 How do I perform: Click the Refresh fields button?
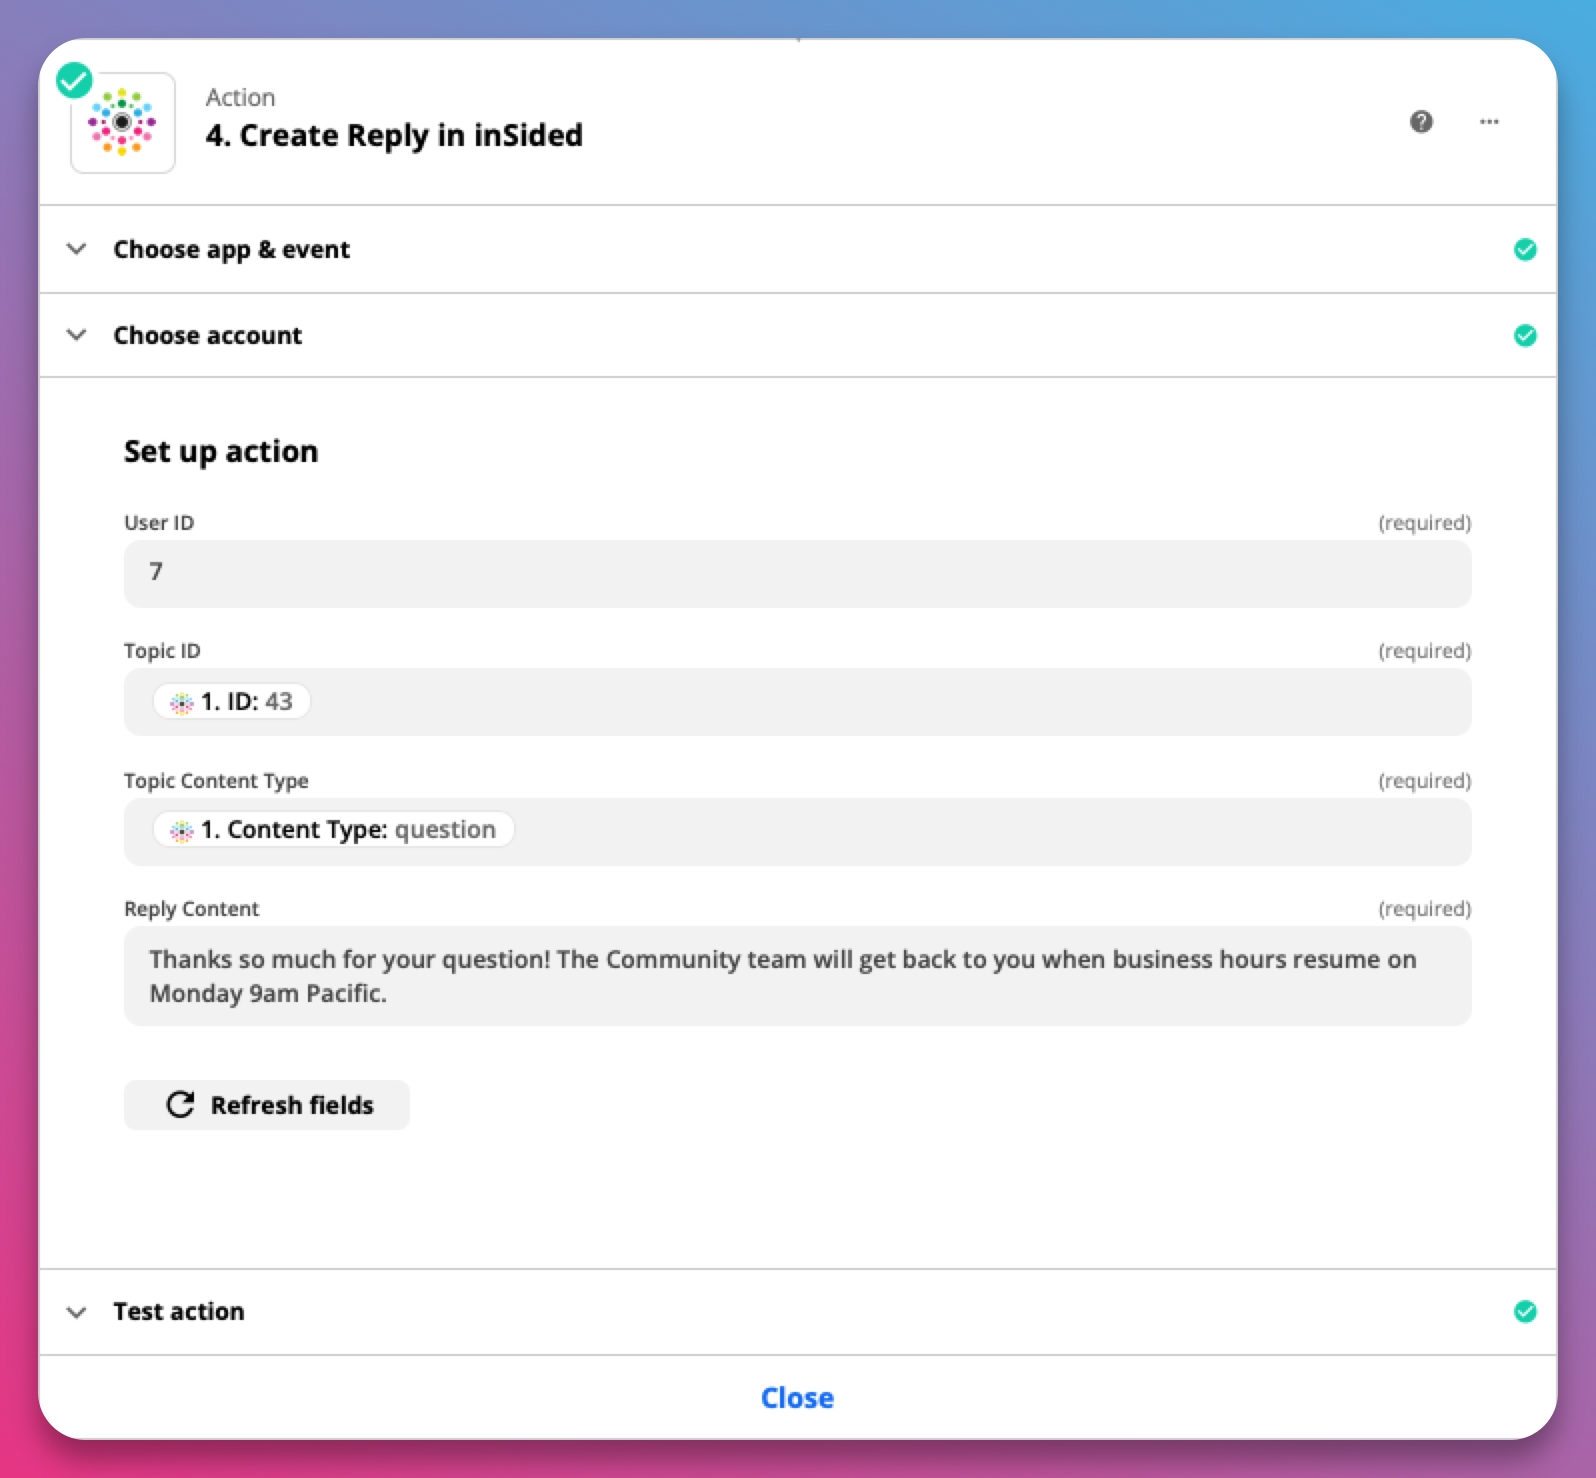[x=267, y=1105]
